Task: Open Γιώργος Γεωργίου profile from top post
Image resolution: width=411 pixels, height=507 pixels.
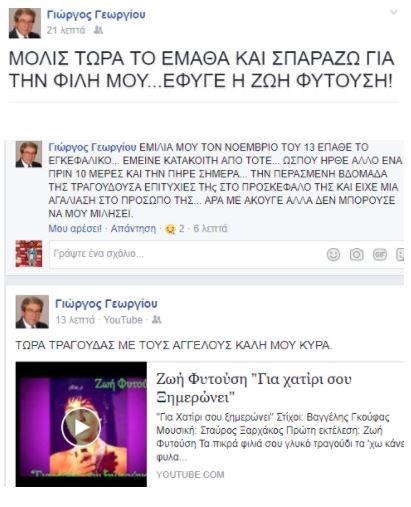Action: click(96, 15)
